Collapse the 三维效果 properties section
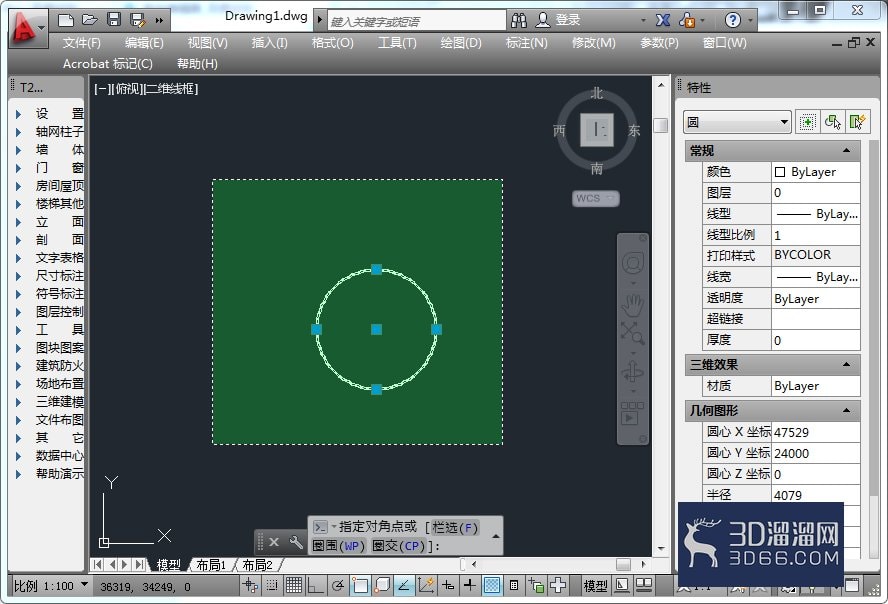 coord(846,365)
